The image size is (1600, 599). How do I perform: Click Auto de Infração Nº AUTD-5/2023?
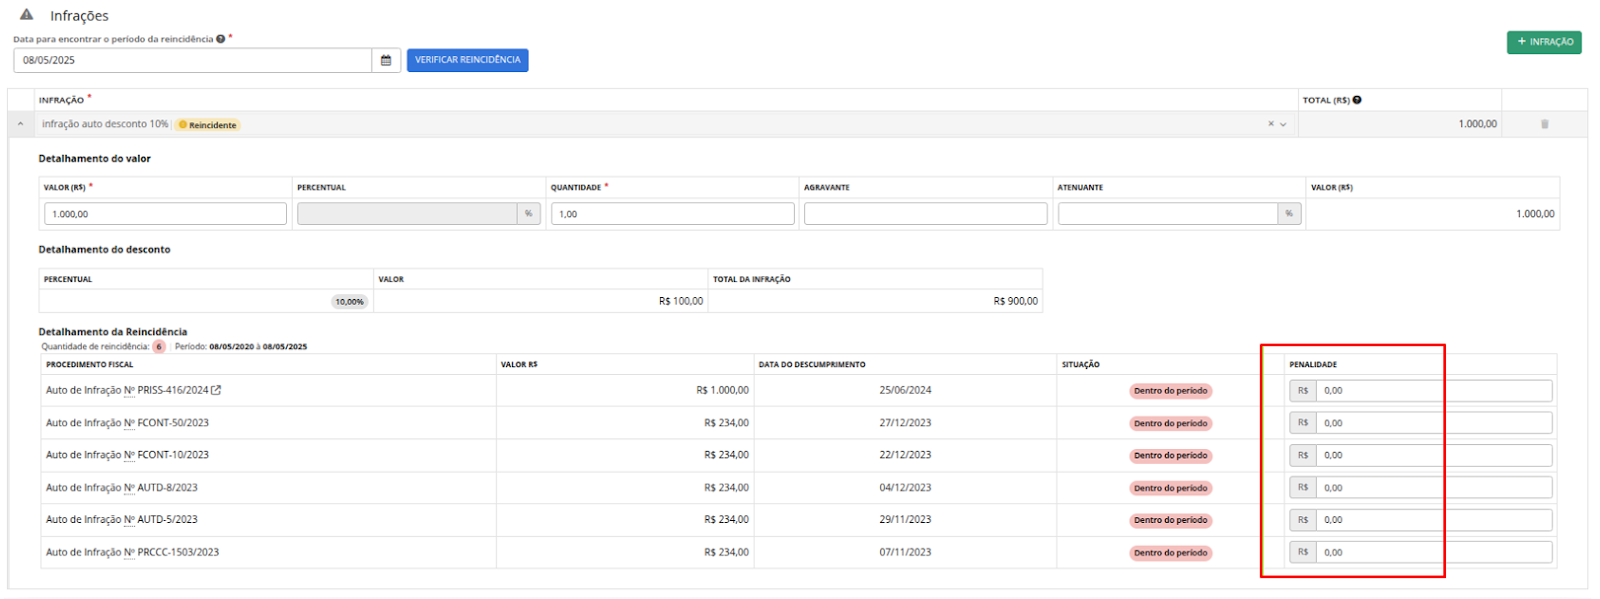point(122,520)
